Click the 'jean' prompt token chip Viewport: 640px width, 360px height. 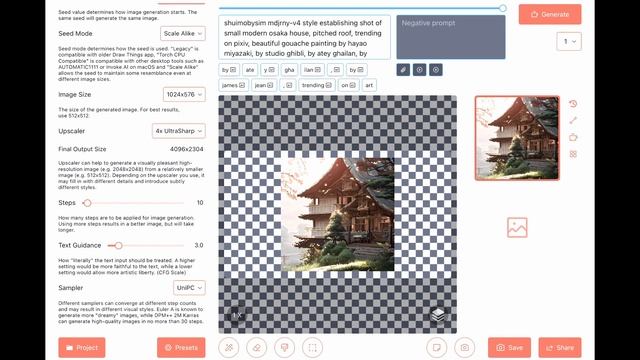point(264,85)
